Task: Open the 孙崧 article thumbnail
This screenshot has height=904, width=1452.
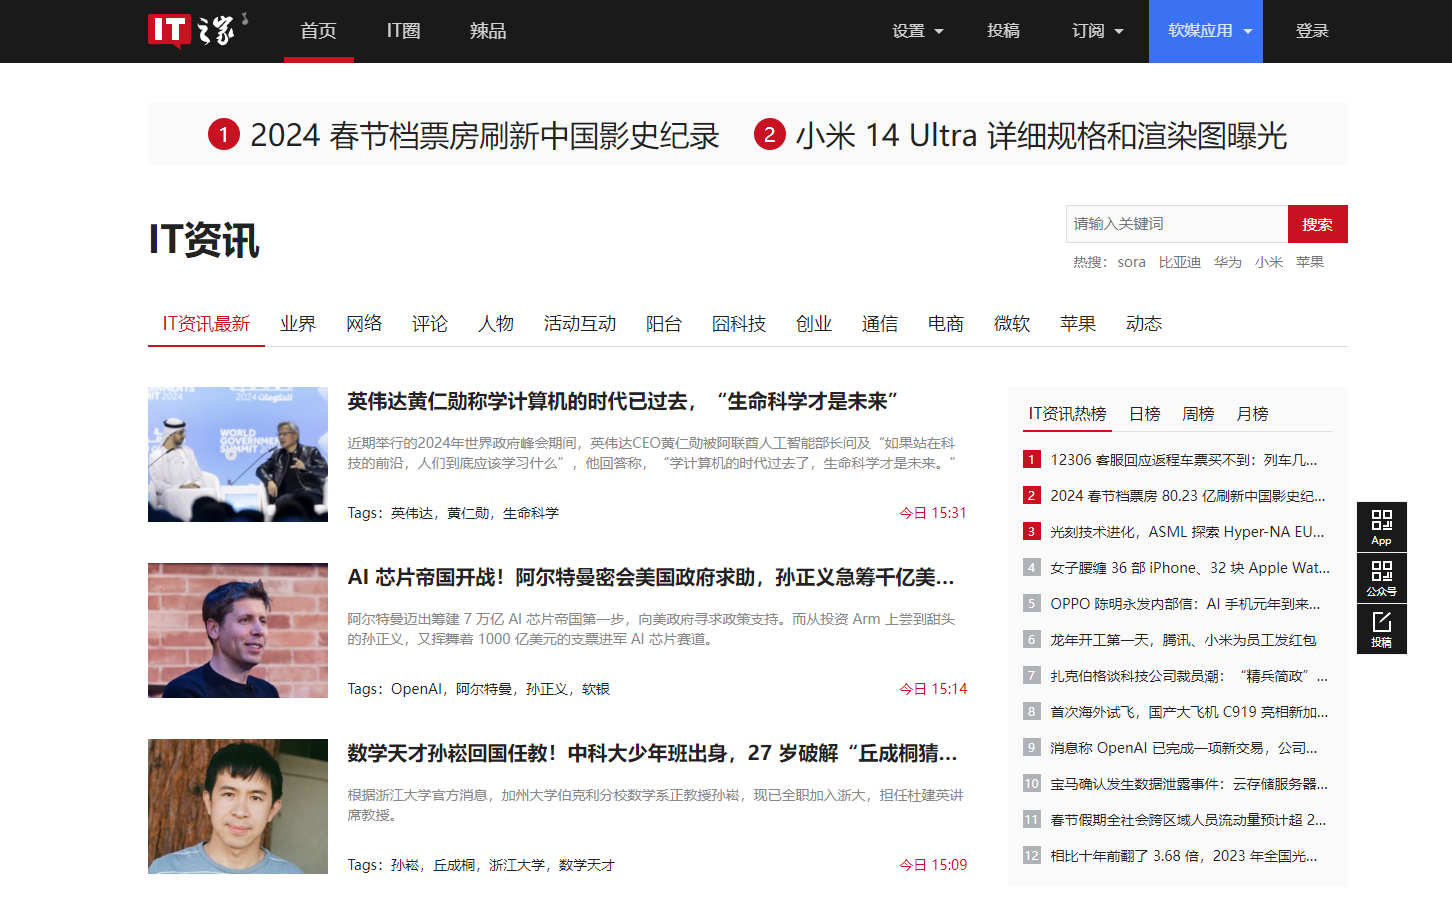Action: point(238,807)
